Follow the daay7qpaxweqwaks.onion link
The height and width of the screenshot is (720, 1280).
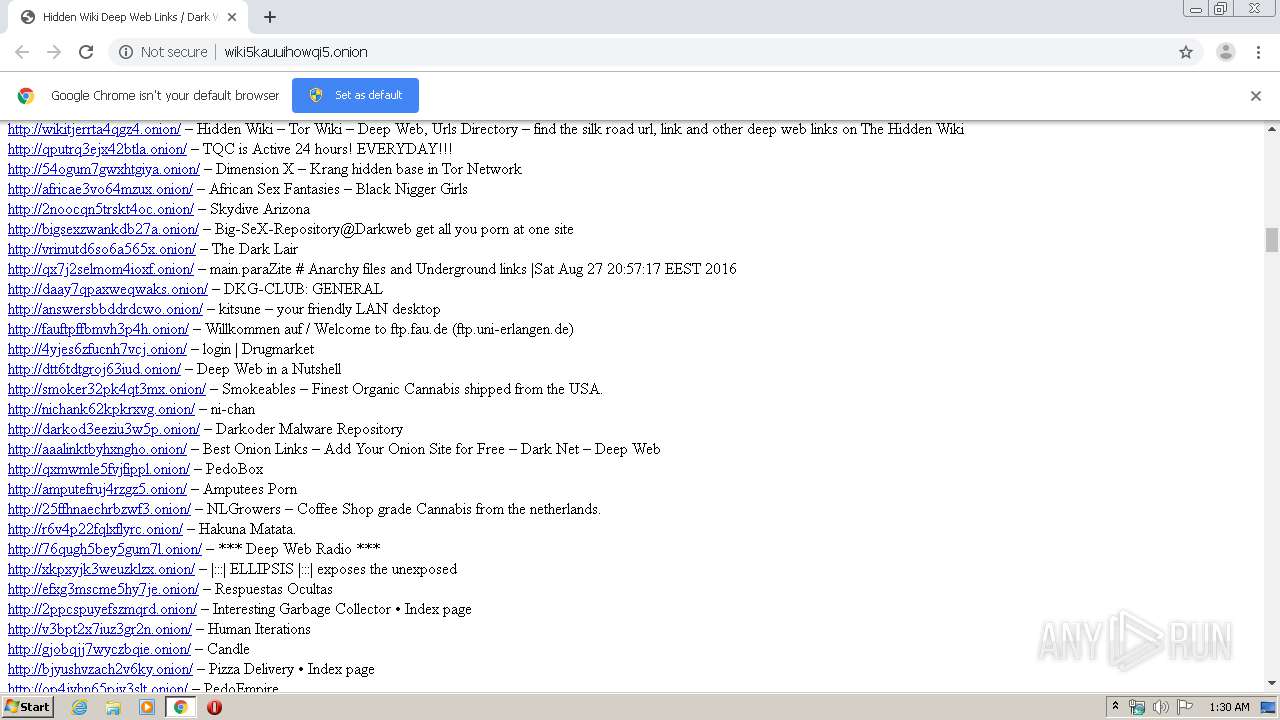[108, 289]
